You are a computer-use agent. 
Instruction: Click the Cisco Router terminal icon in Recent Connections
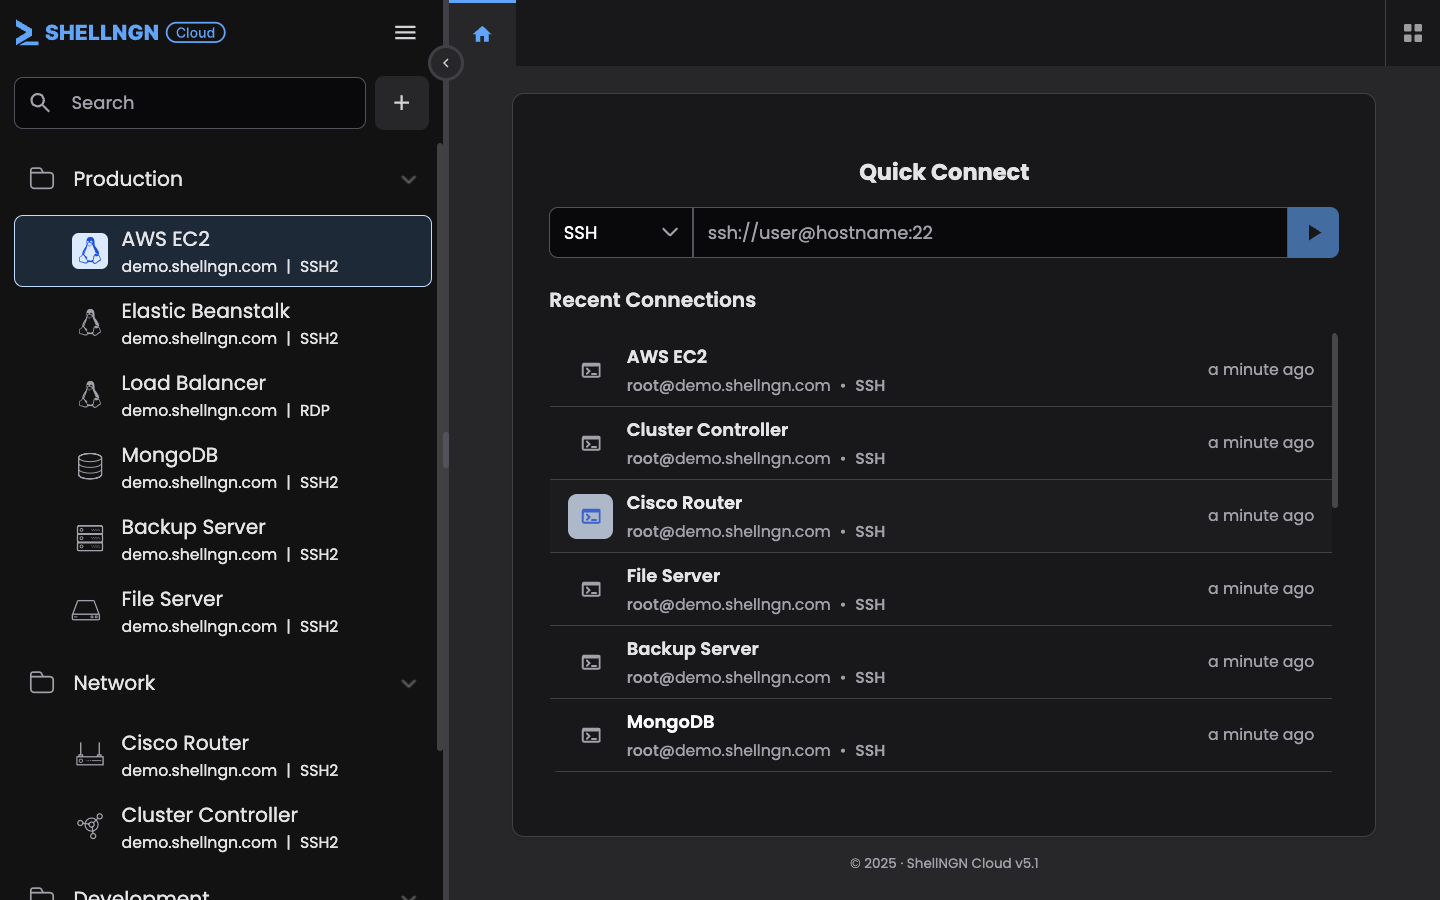[x=590, y=516]
